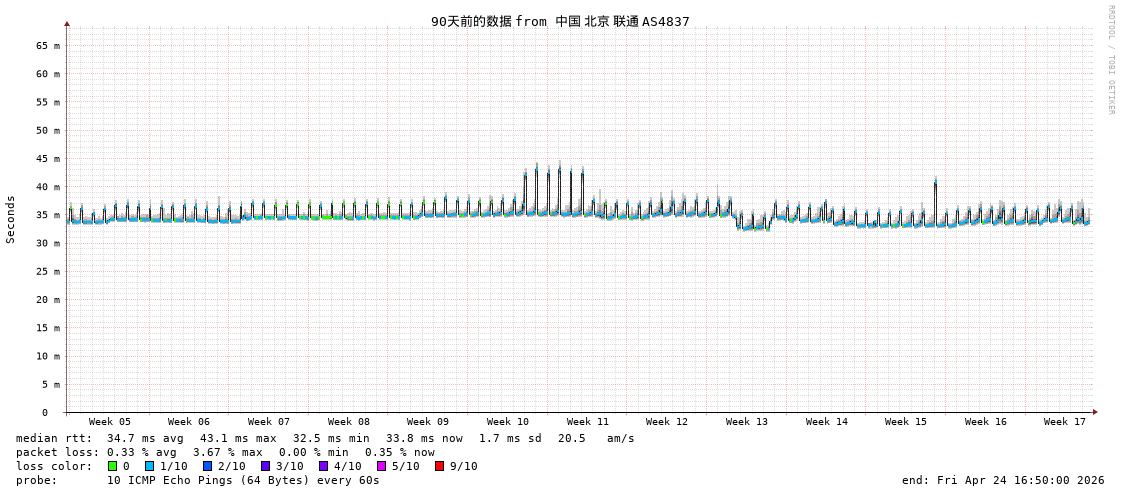Image resolution: width=1121 pixels, height=494 pixels.
Task: Click the vertical Seconds axis title
Action: [x=11, y=219]
